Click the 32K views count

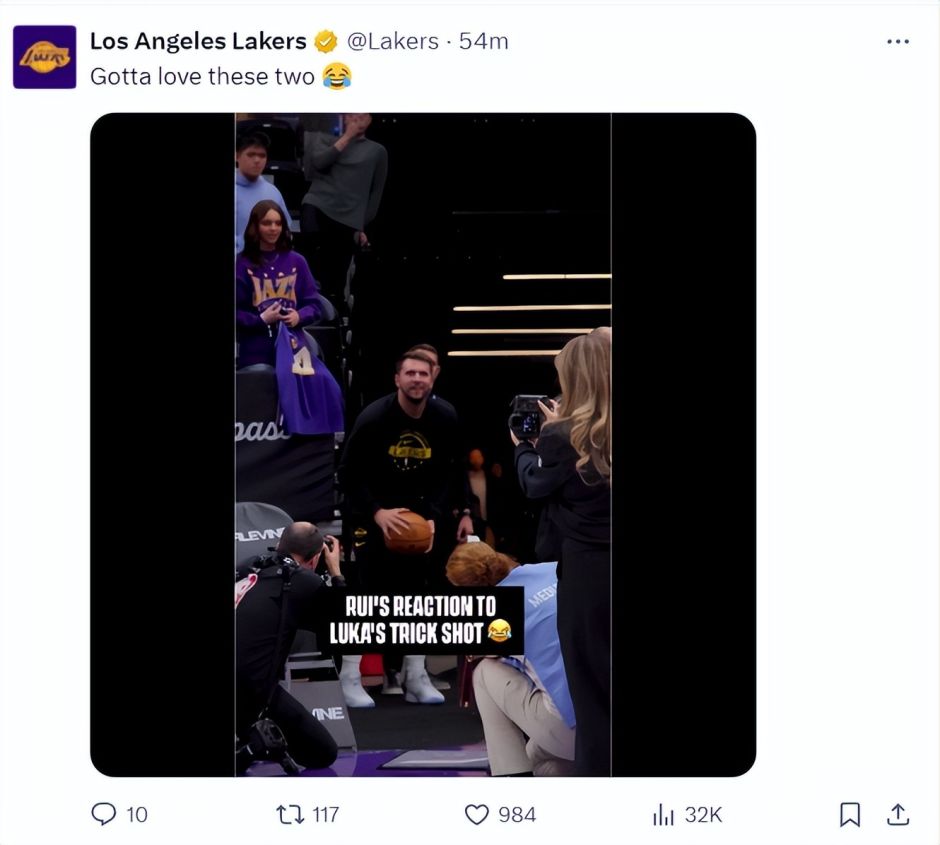pos(703,814)
